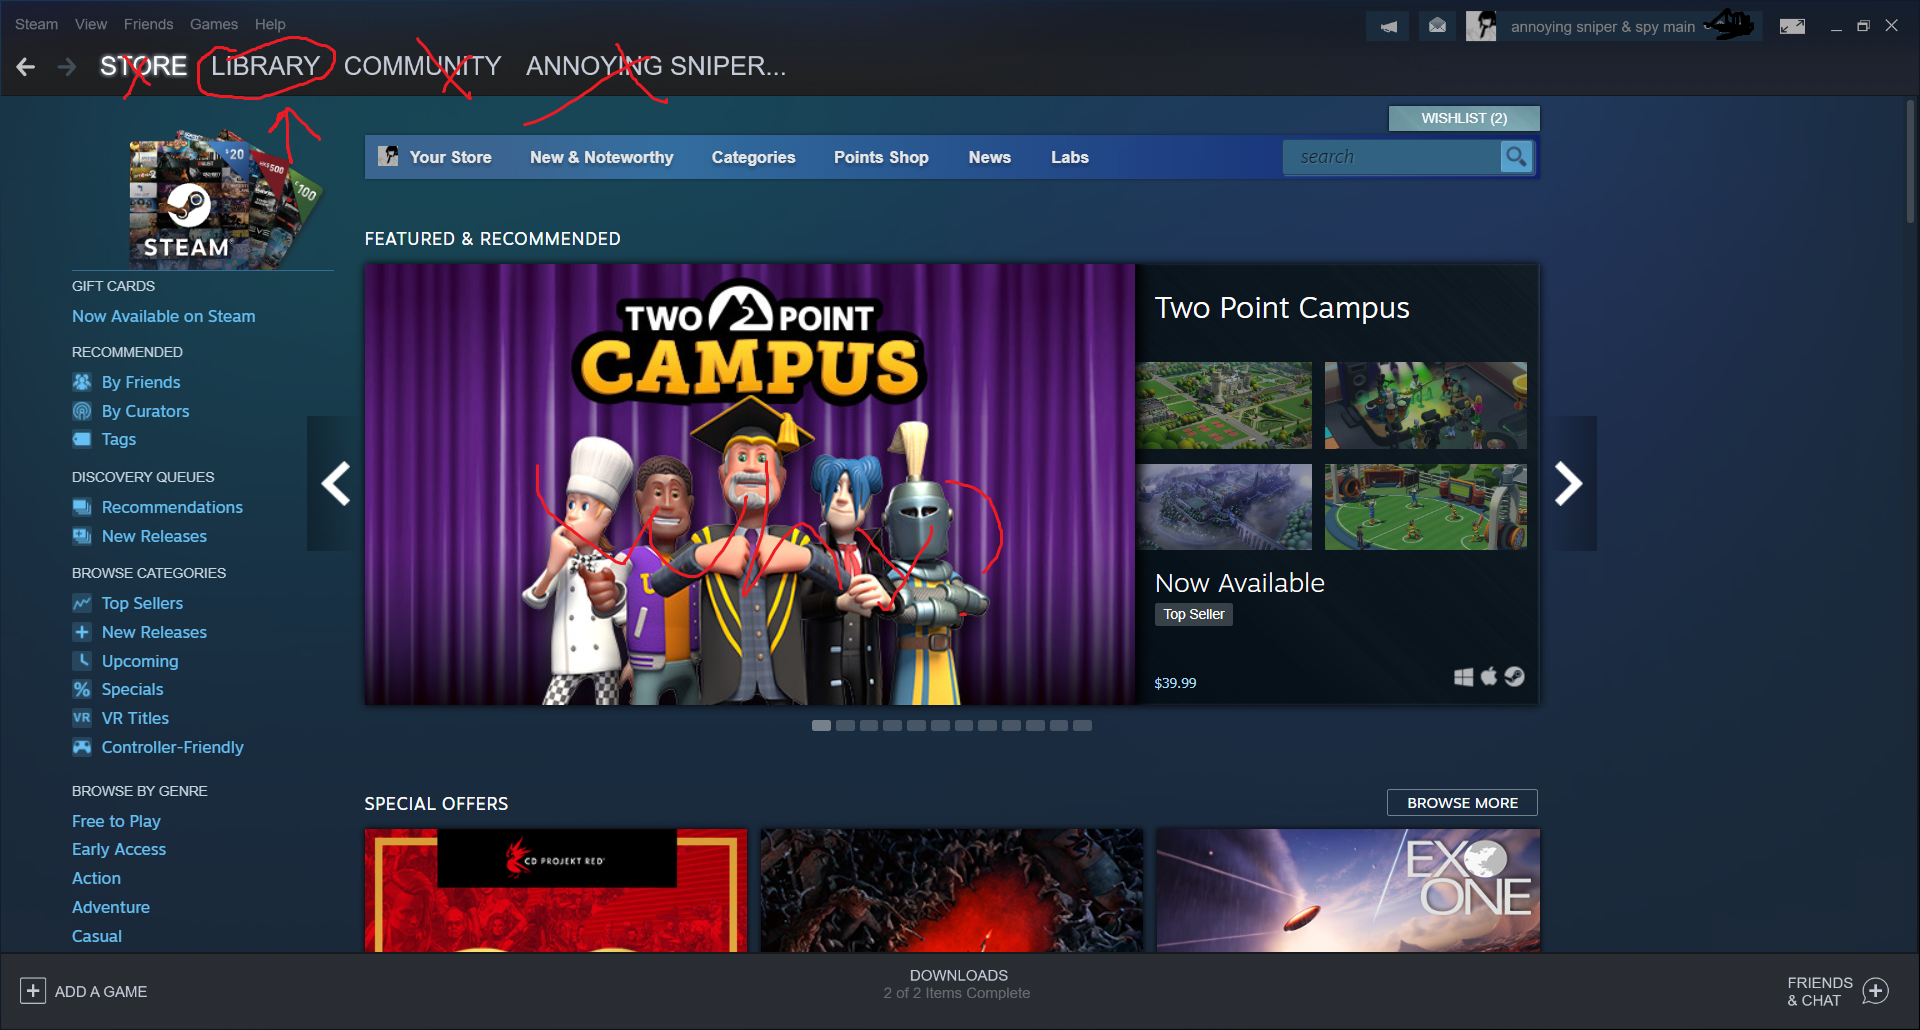Switch to Big Picture mode icon
The height and width of the screenshot is (1030, 1920).
pos(1792,27)
